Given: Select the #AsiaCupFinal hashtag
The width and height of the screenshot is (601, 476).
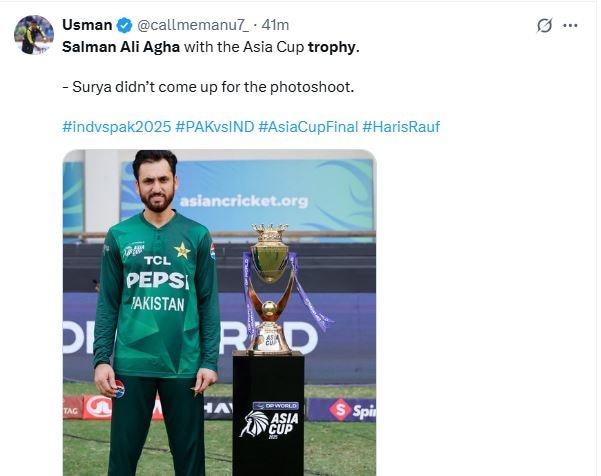Looking at the screenshot, I should [309, 127].
